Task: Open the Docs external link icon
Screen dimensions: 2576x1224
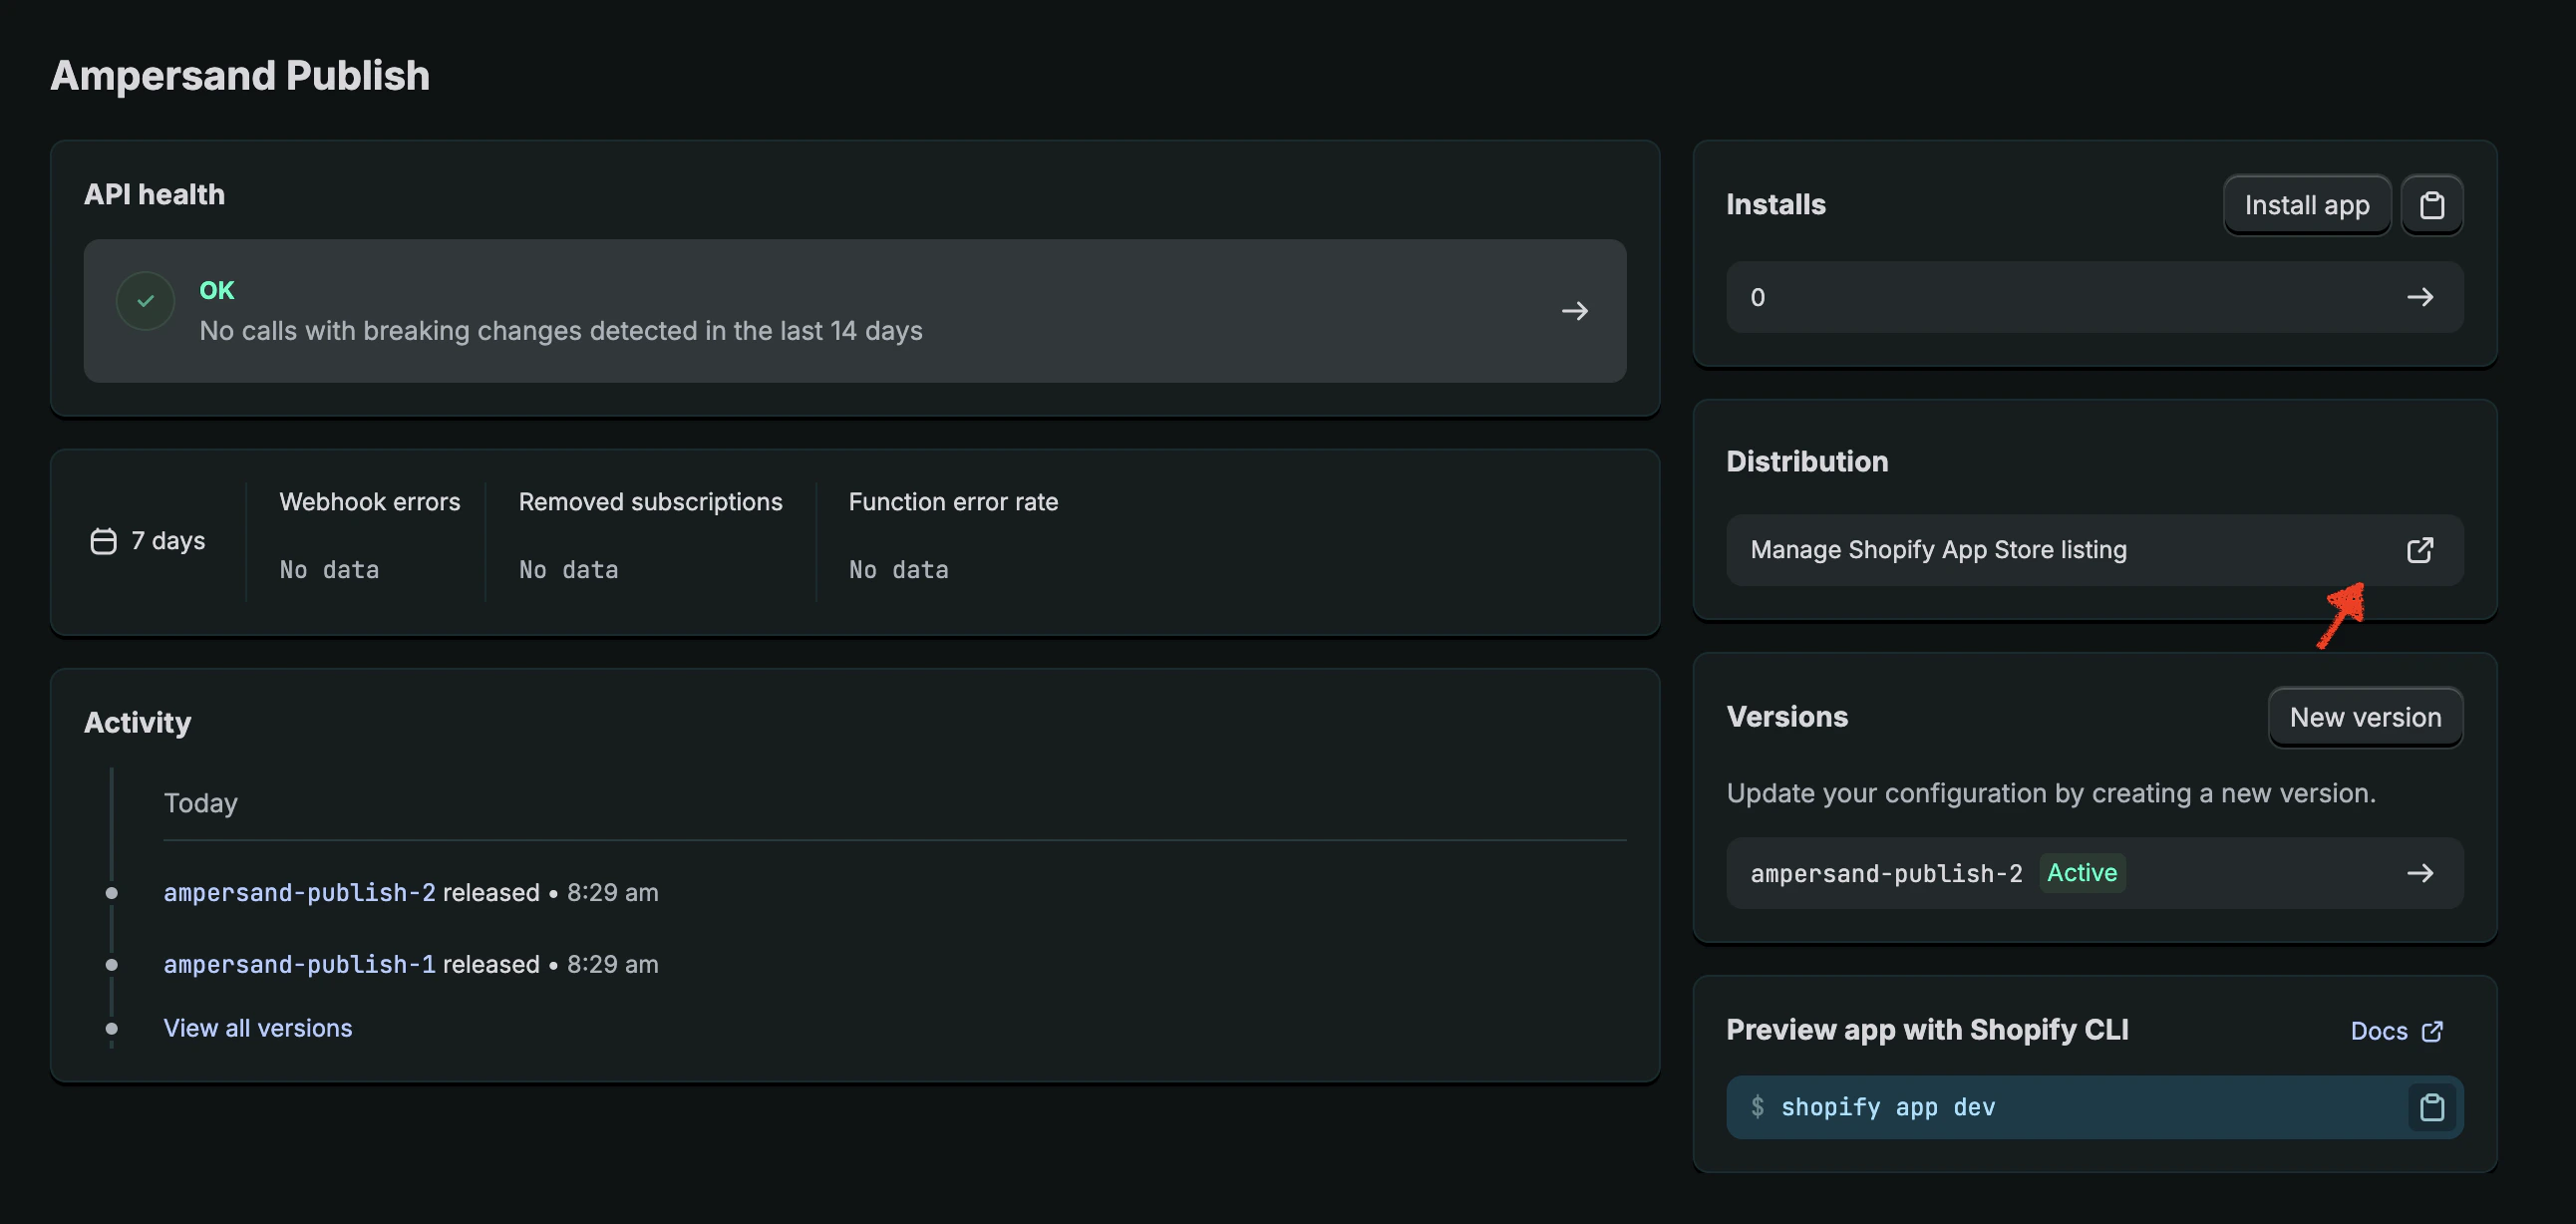Action: coord(2434,1031)
